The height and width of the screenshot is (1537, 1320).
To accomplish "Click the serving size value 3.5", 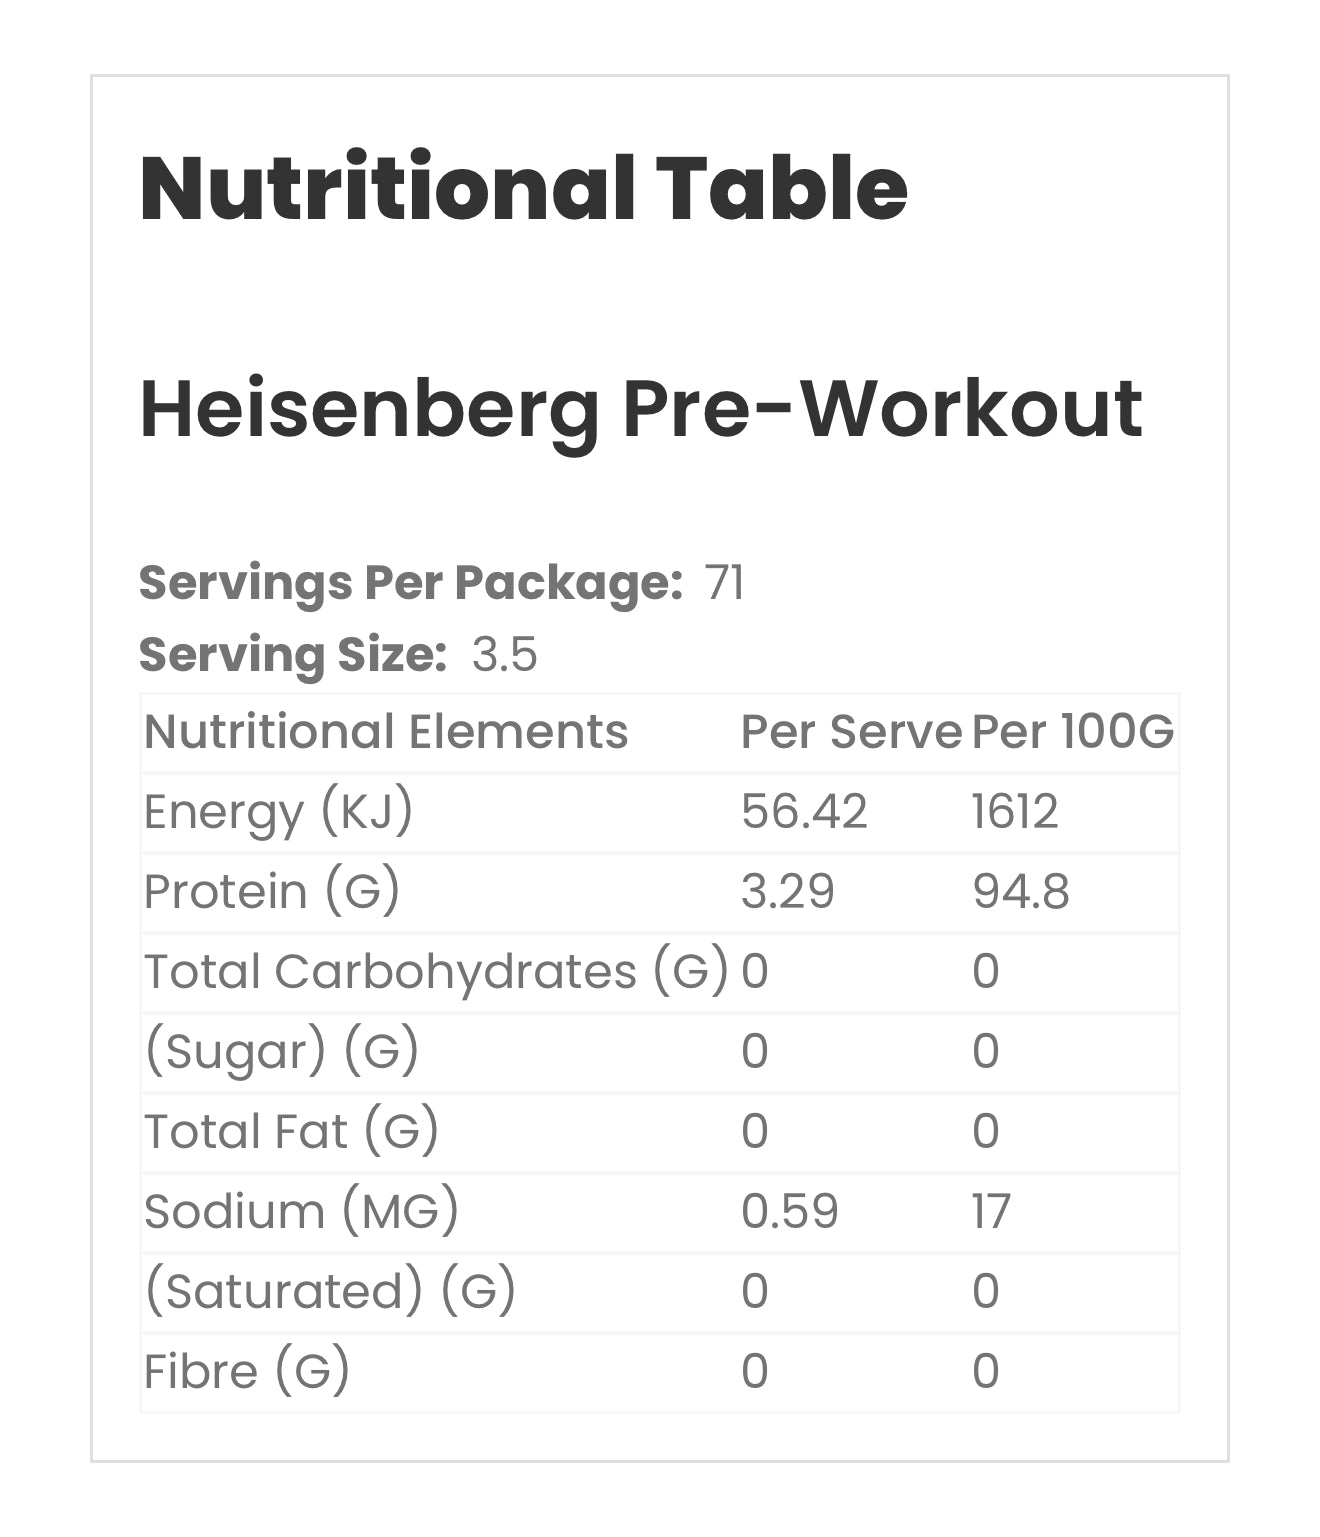I will pyautogui.click(x=504, y=655).
